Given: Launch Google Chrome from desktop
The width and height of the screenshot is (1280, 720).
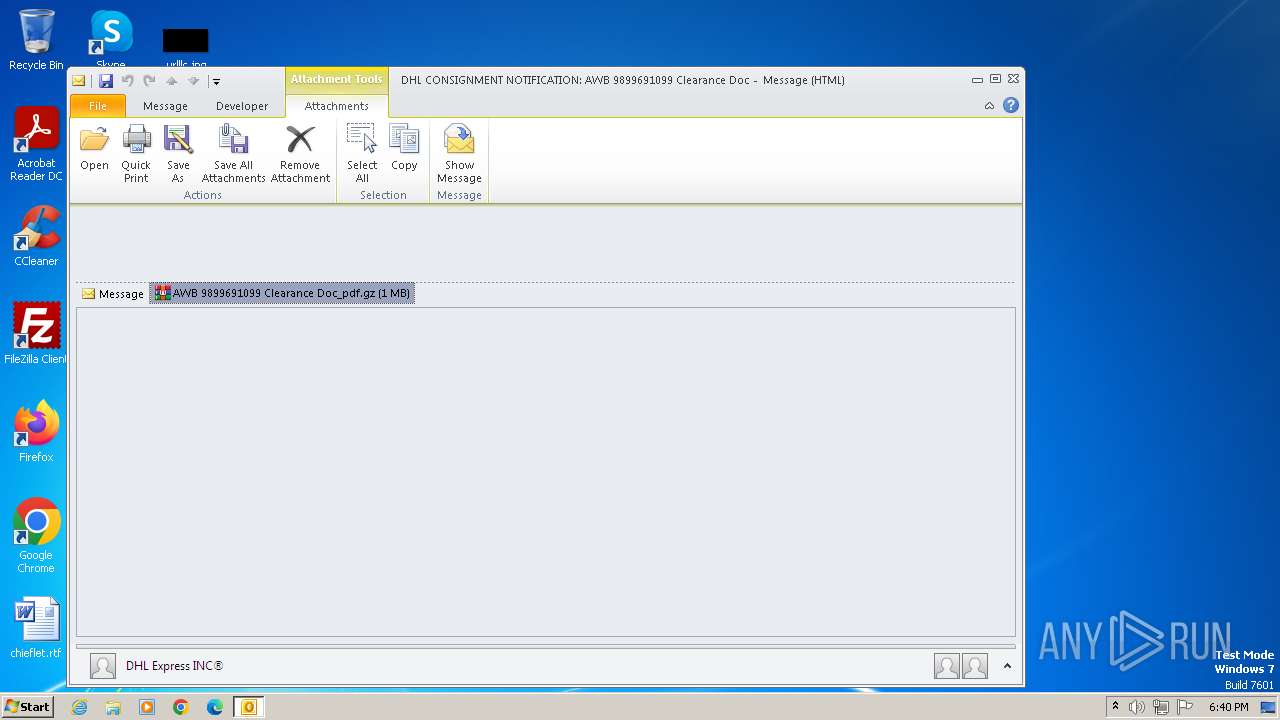Looking at the screenshot, I should tap(36, 536).
